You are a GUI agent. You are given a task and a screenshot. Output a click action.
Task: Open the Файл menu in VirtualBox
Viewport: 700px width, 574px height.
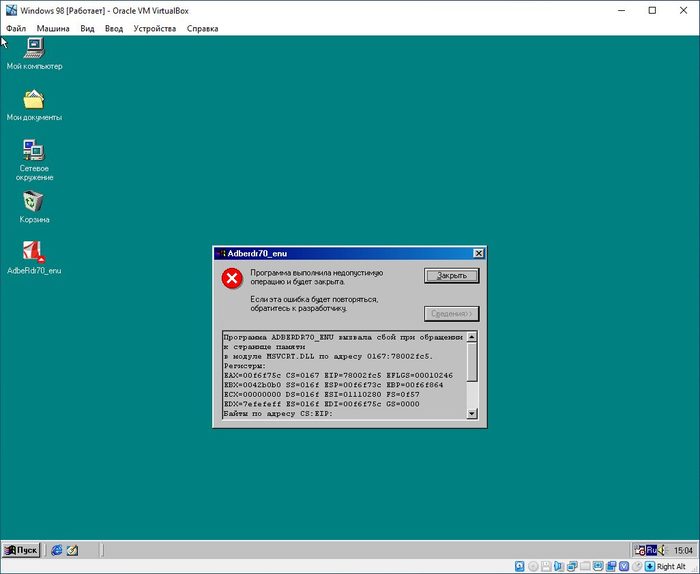coord(15,29)
